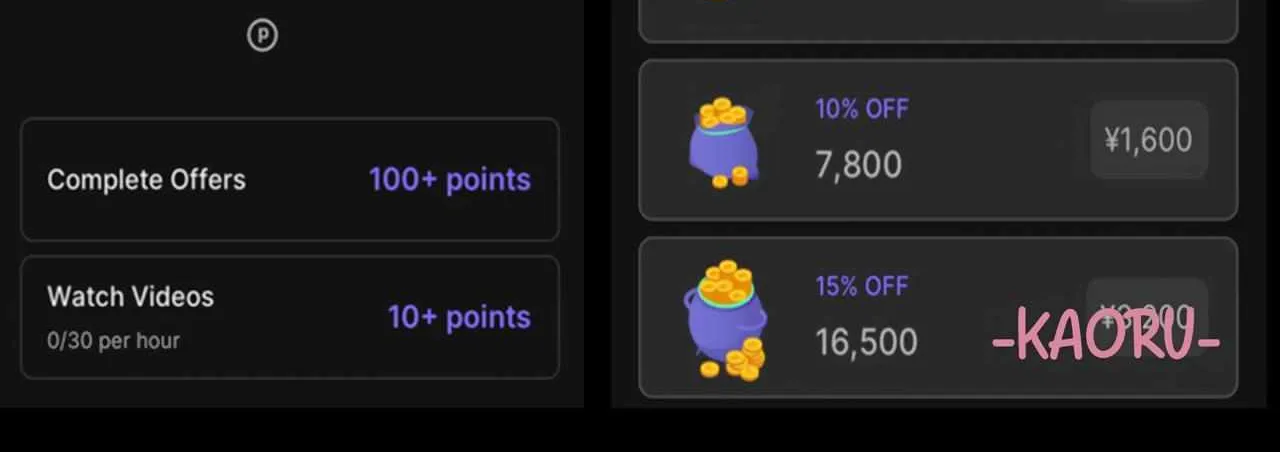Click the Watch Videos title text
This screenshot has width=1280, height=452.
[130, 297]
